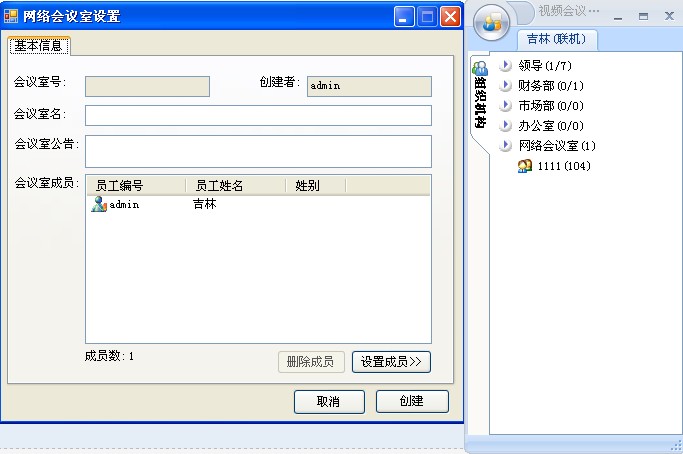The width and height of the screenshot is (683, 454).
Task: Minimize the 网络会议室设置 dialog
Action: coord(404,17)
